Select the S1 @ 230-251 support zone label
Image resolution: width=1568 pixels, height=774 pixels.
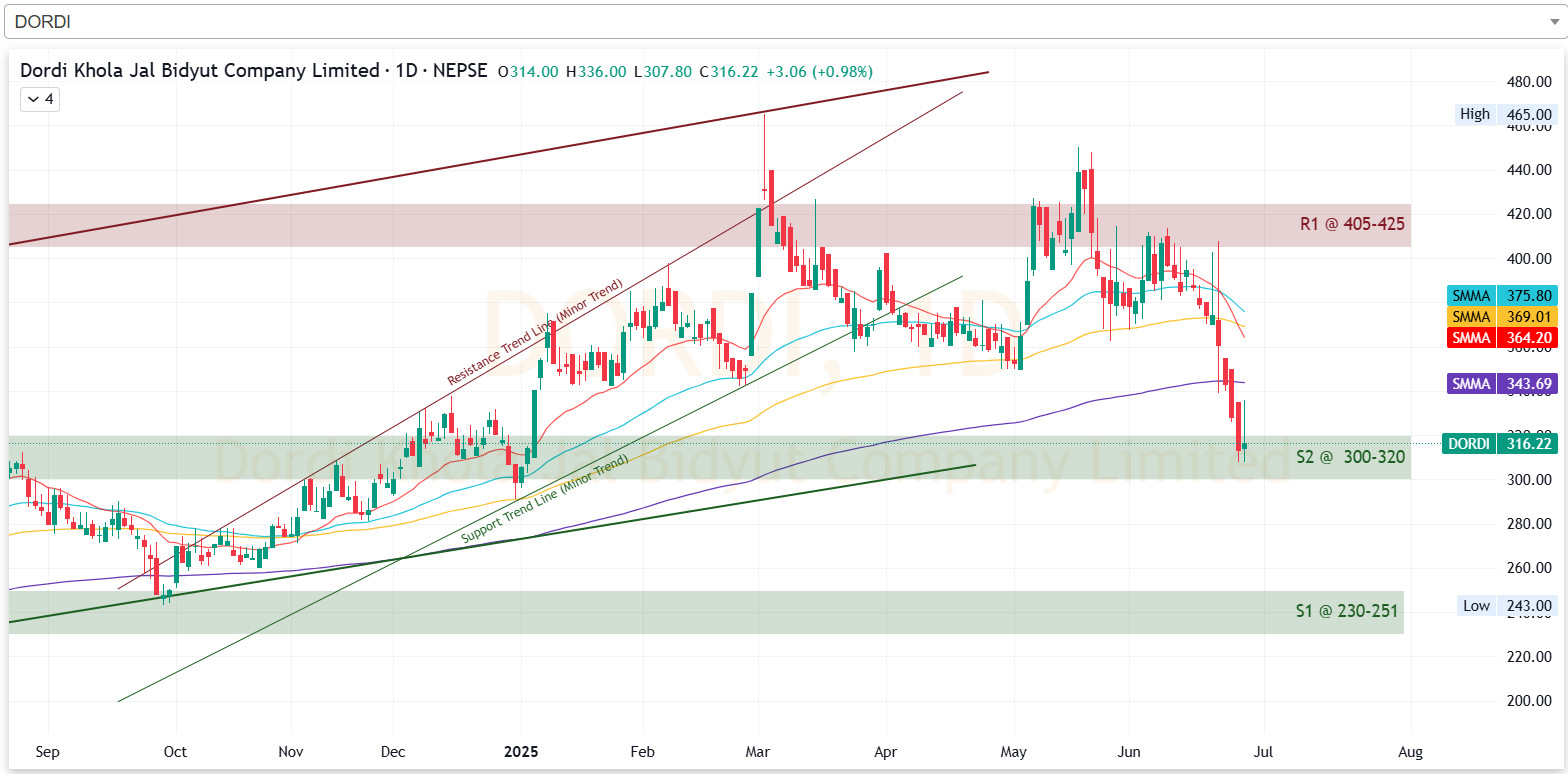pyautogui.click(x=1345, y=610)
